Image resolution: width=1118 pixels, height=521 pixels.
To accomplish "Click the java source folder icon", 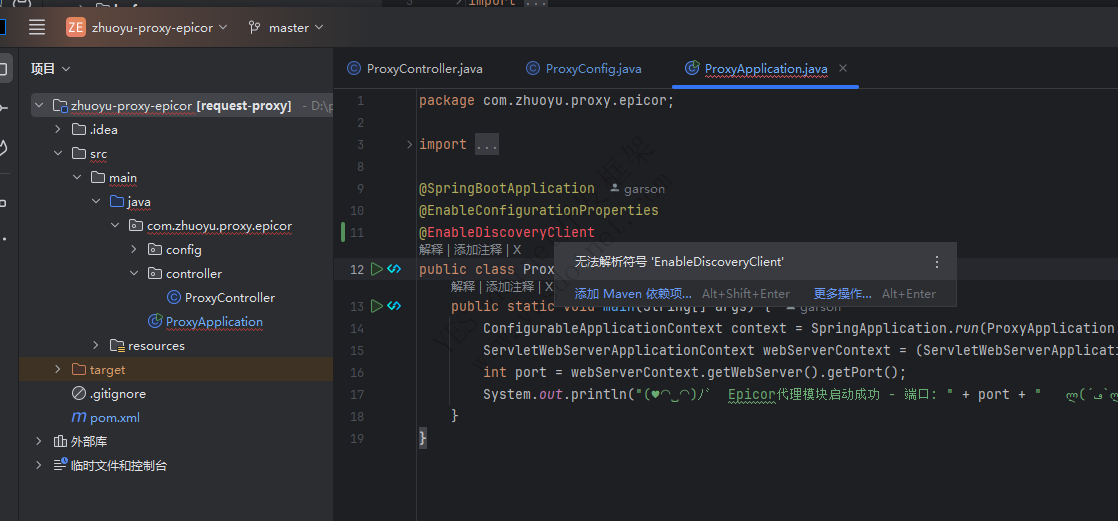I will point(117,202).
